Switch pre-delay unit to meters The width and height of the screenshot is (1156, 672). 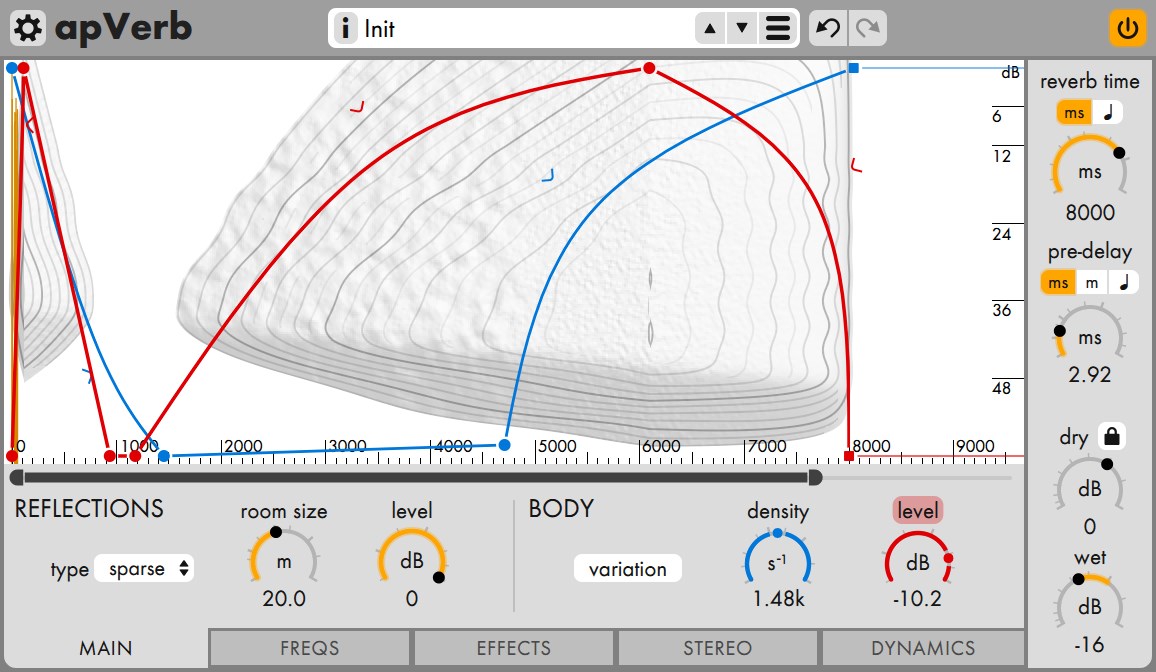[1092, 283]
